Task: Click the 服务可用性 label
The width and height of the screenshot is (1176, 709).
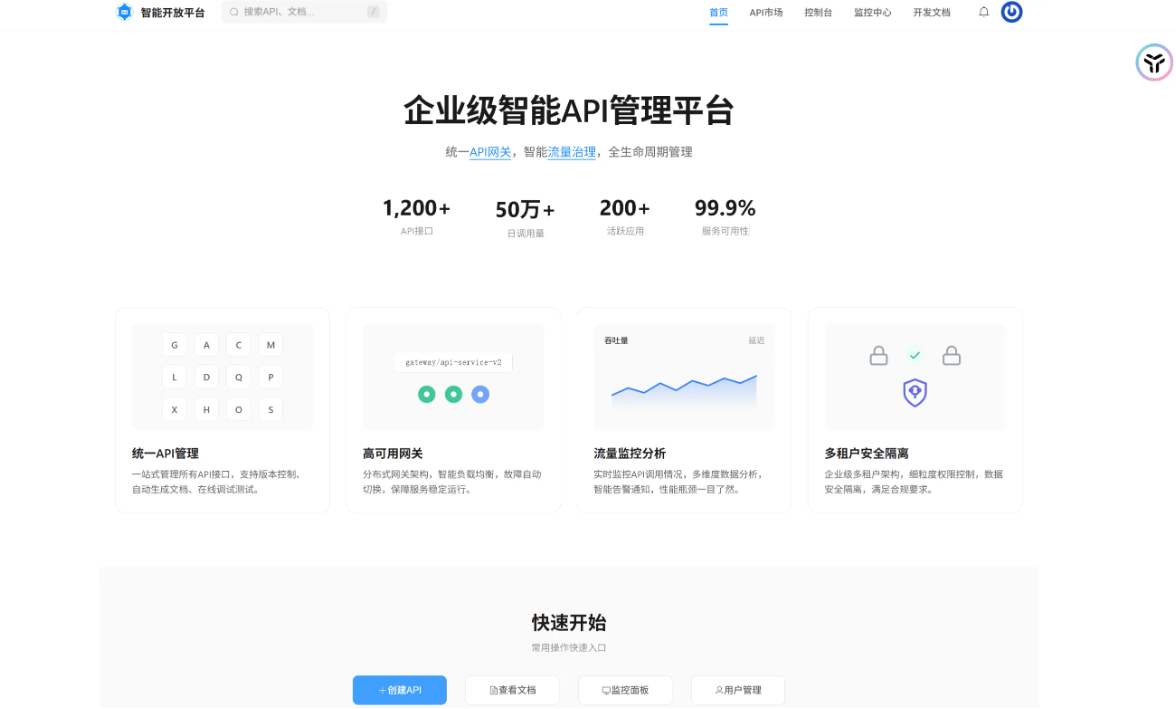Action: (724, 231)
